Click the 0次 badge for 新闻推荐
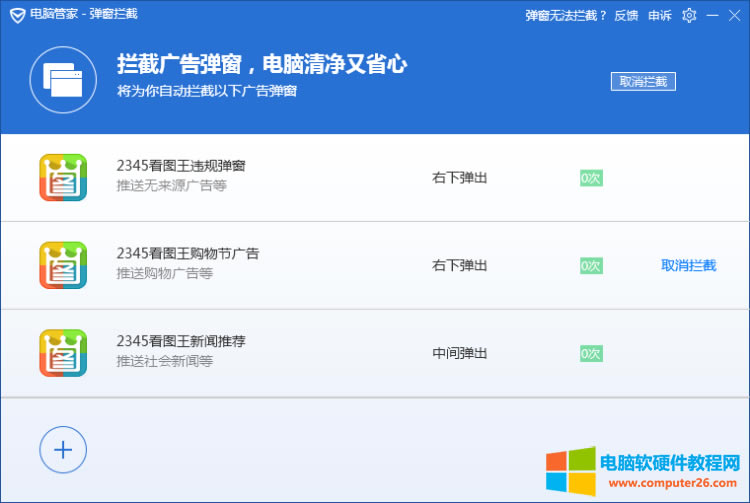 point(591,354)
